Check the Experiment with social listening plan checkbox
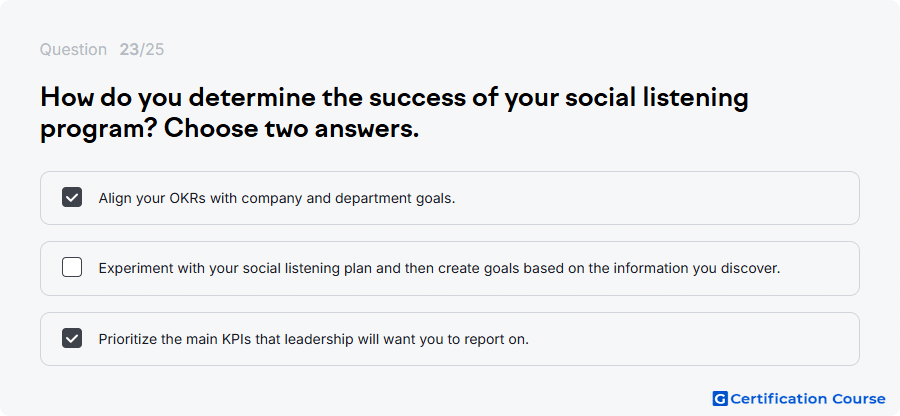Screen dimensions: 900x416 72,267
